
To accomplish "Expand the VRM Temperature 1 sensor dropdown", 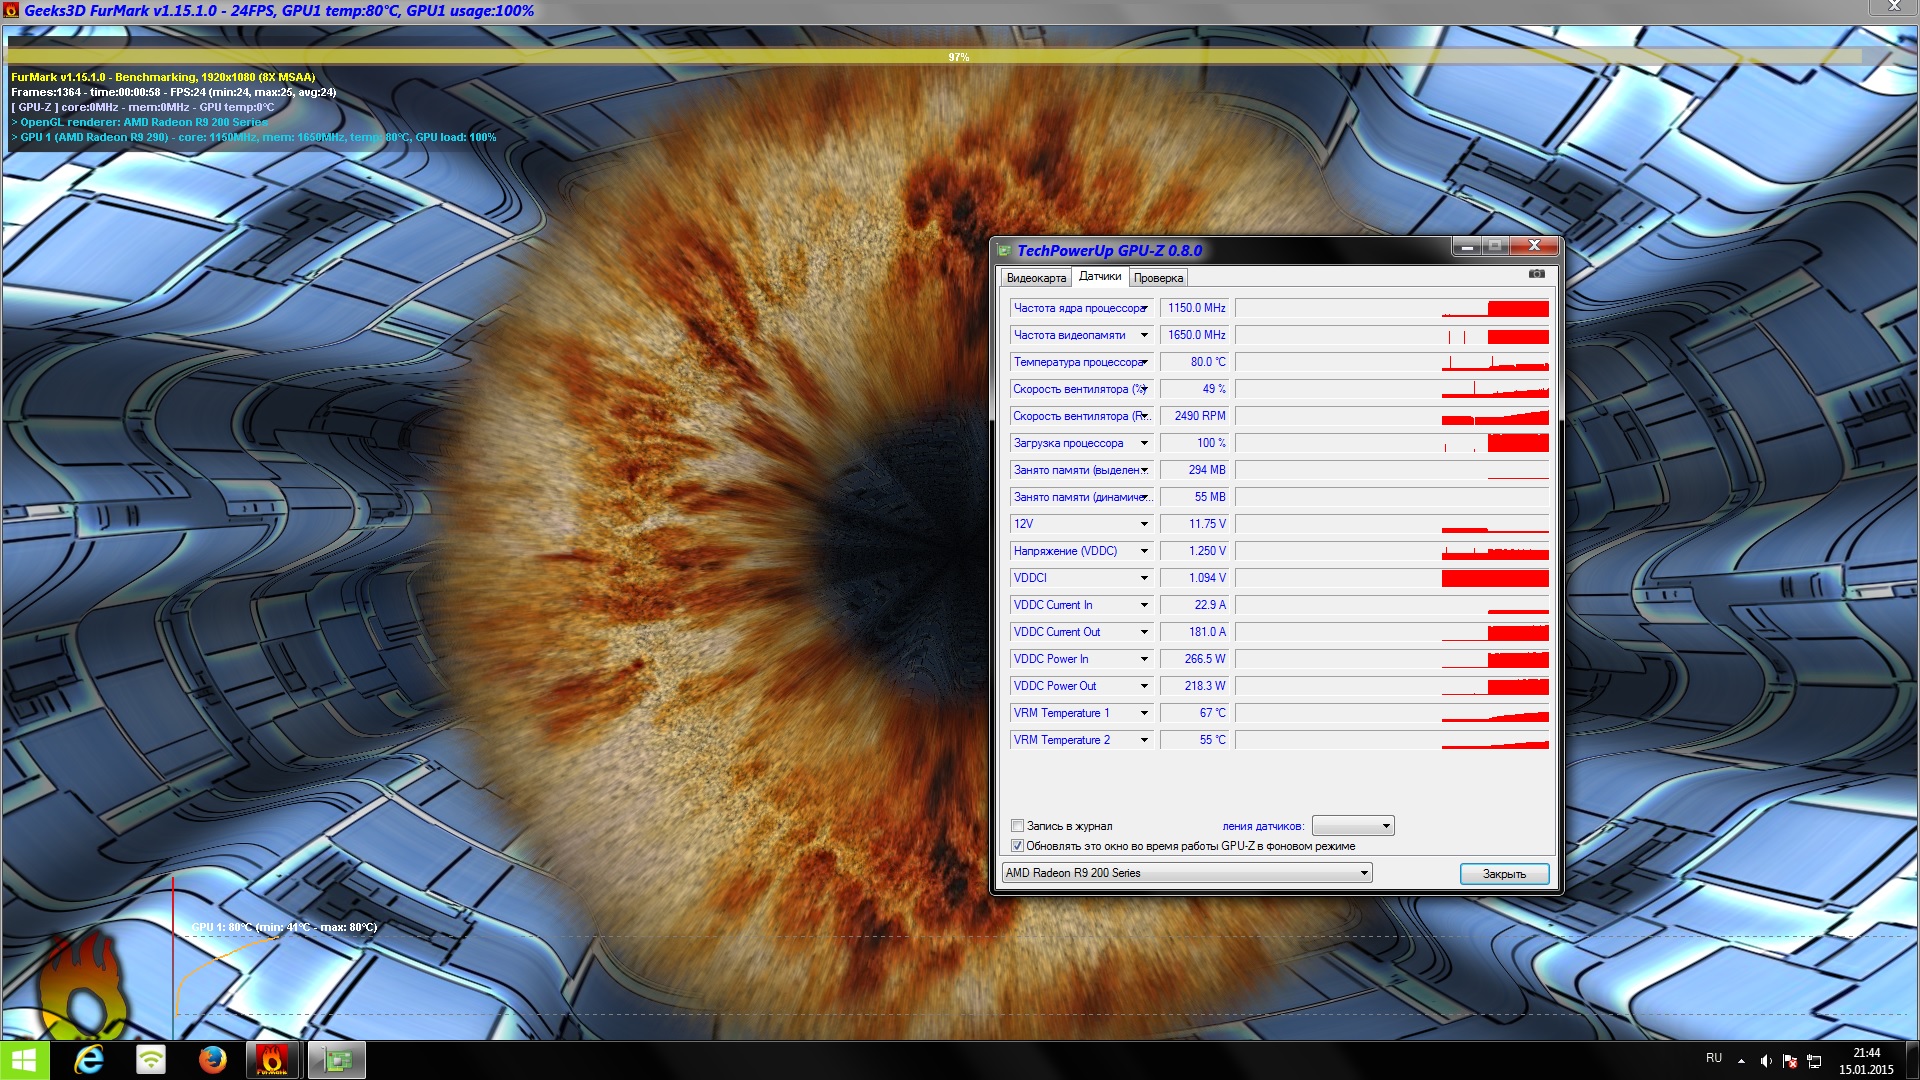I will (1144, 713).
